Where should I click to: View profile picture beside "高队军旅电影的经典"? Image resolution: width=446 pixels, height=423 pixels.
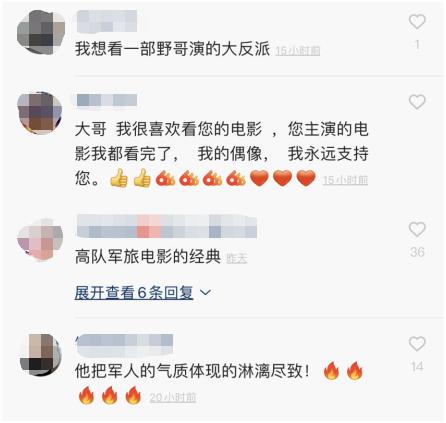pos(40,239)
